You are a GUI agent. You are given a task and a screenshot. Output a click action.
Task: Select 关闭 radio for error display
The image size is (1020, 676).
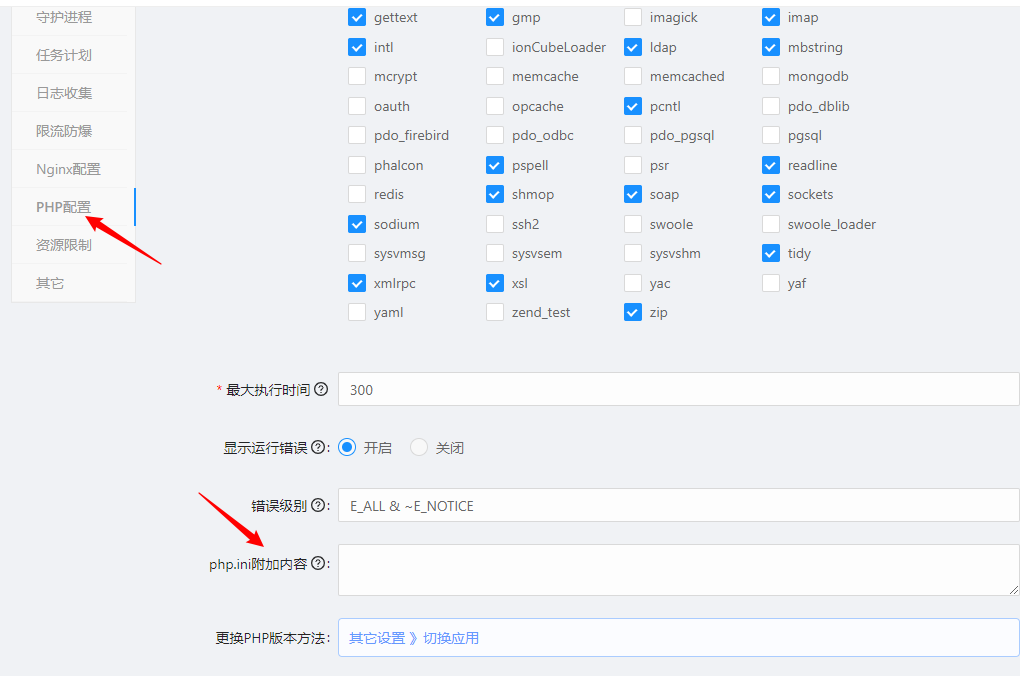point(419,448)
